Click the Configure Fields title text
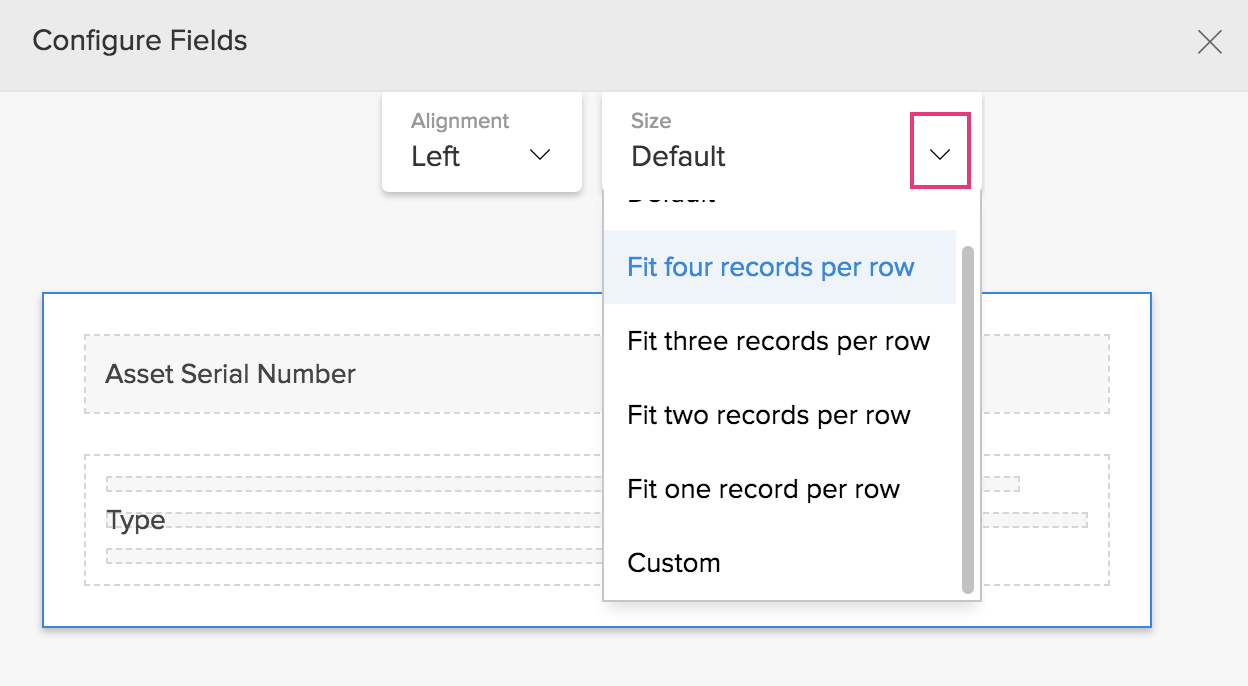 click(x=139, y=41)
